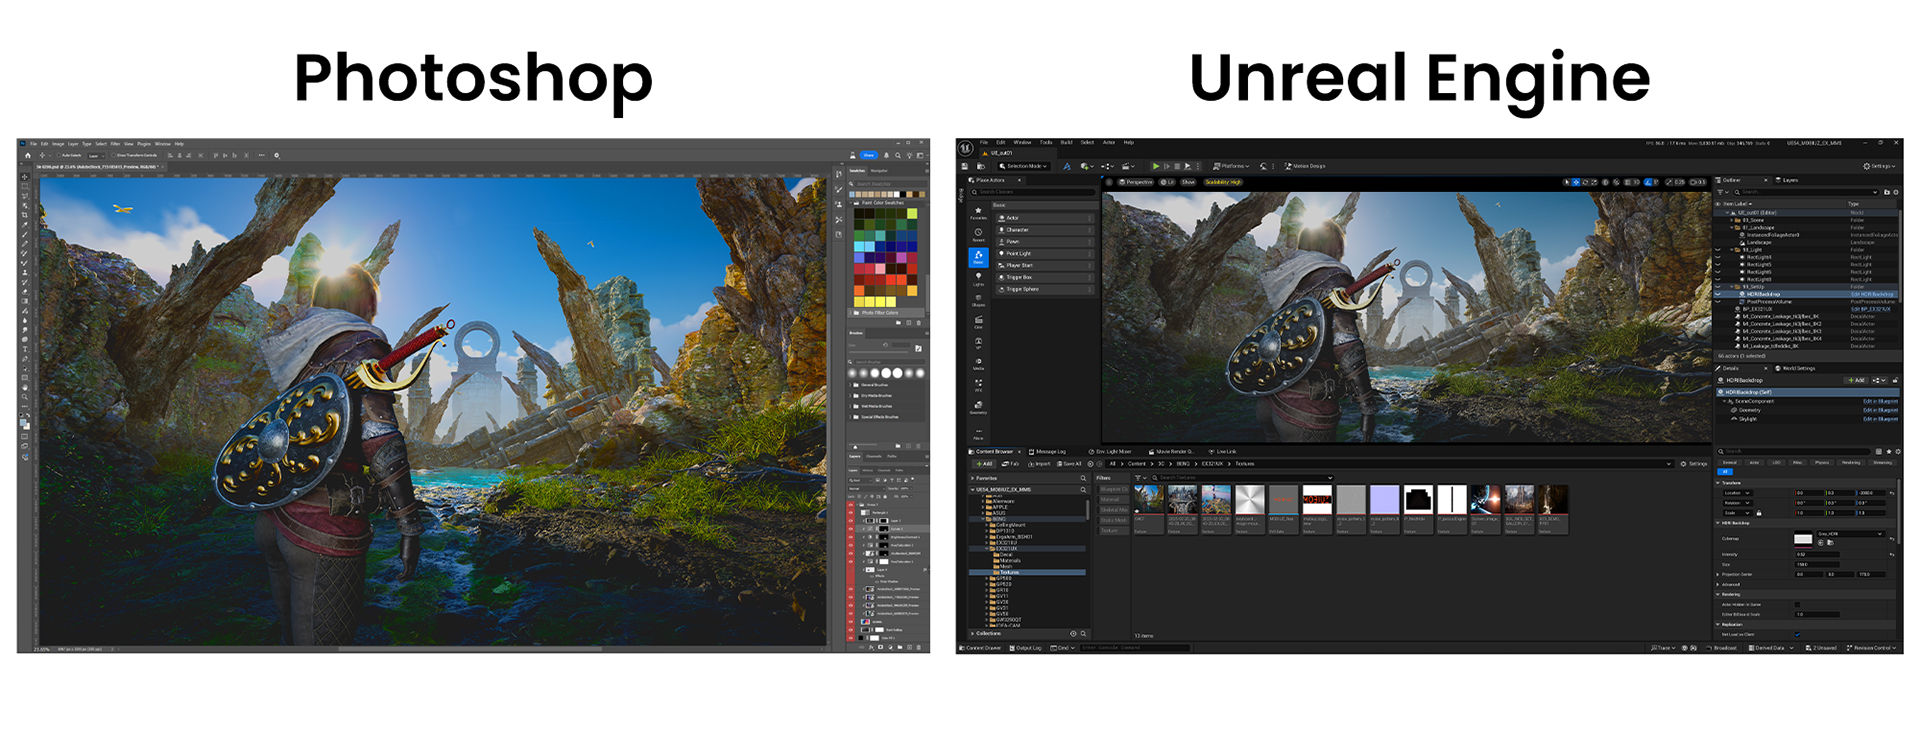Open Cmd dropdown in Unreal status bar
This screenshot has height=734, width=1920.
point(1062,648)
